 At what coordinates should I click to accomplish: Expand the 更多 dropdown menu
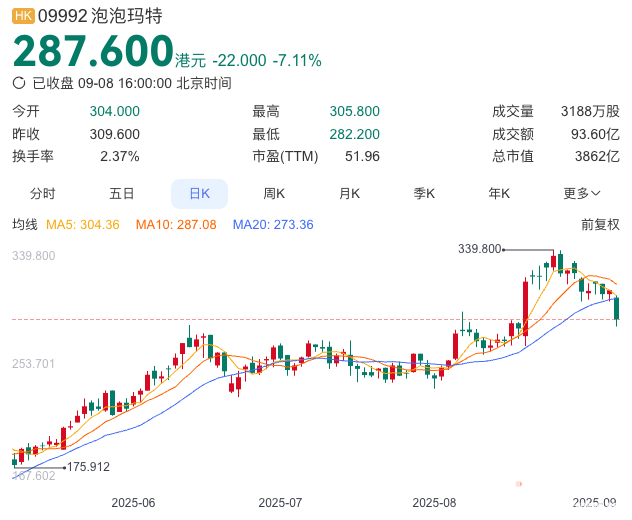[x=582, y=193]
